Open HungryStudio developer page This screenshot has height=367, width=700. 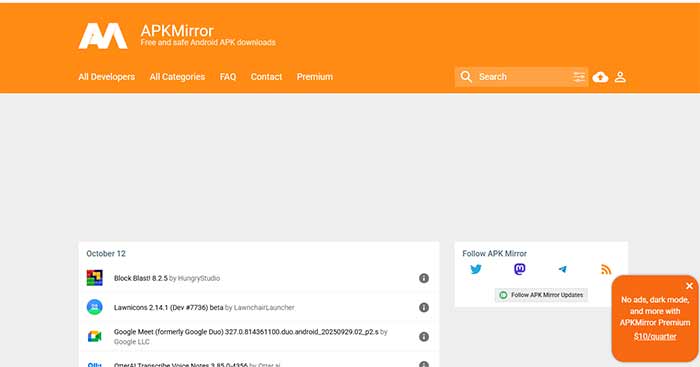click(x=199, y=278)
